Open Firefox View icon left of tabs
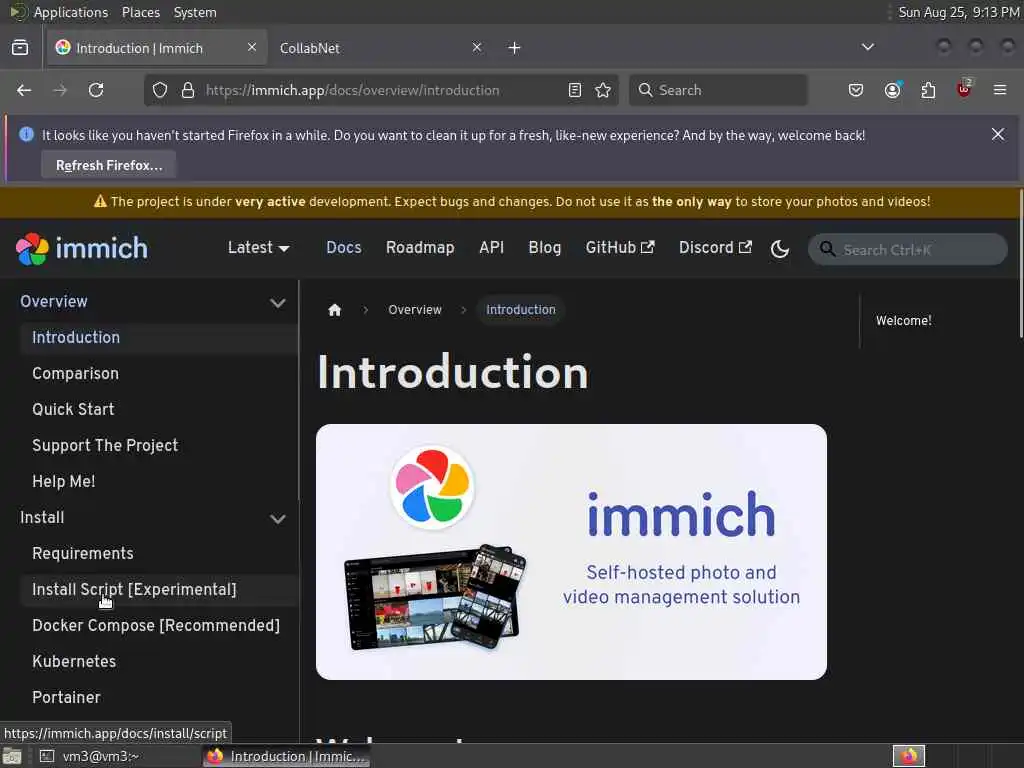 click(x=20, y=48)
